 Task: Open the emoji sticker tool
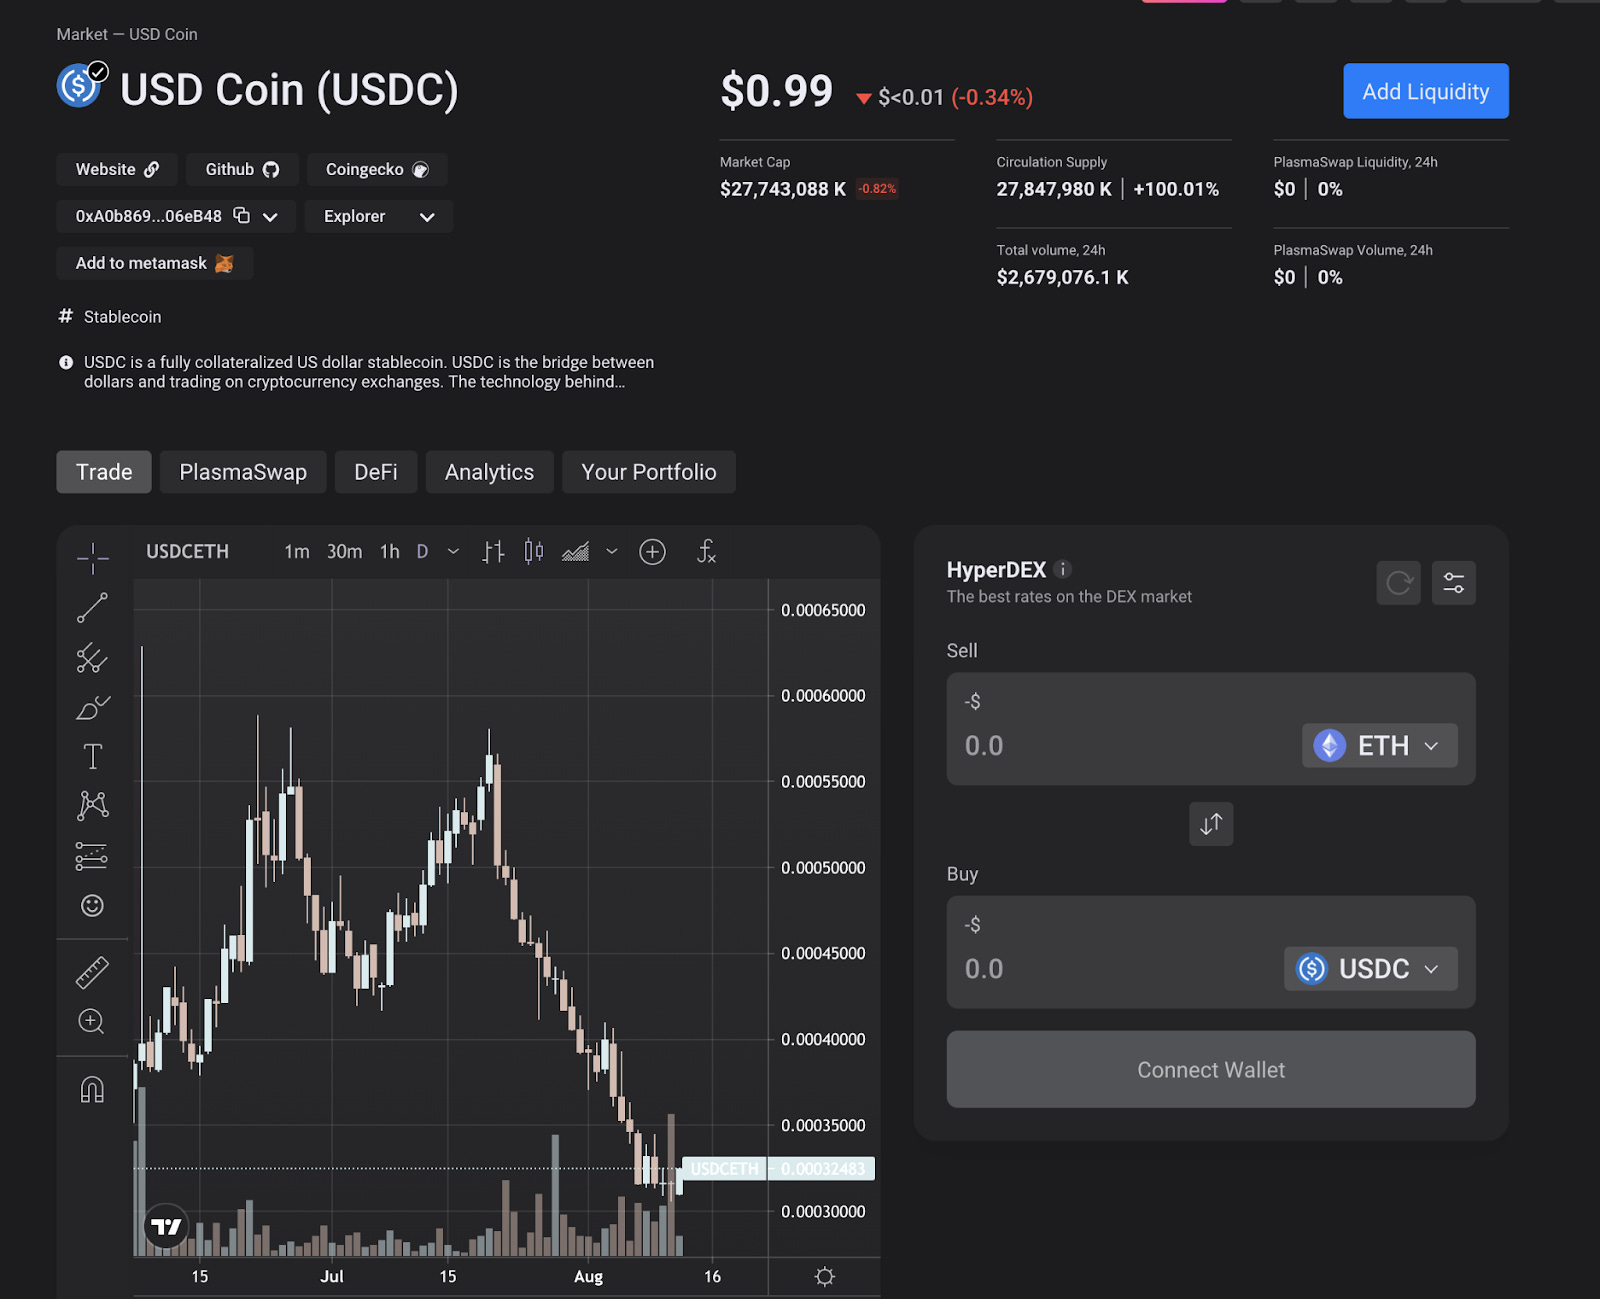pyautogui.click(x=92, y=905)
